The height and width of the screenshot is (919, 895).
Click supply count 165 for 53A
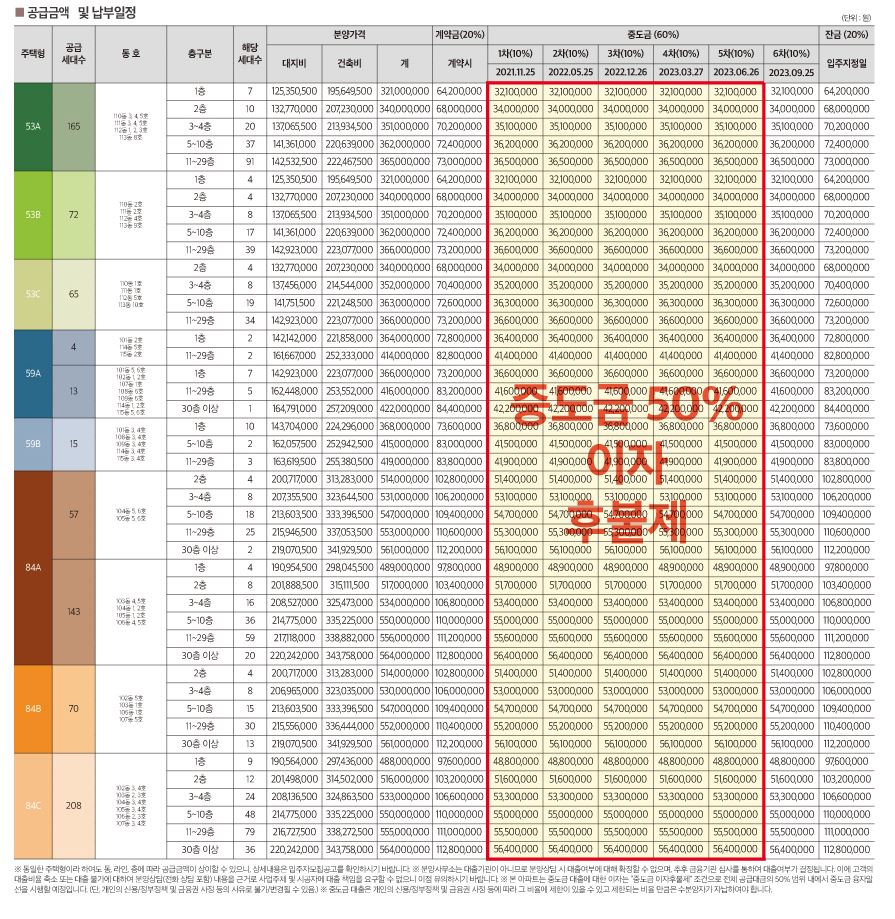click(73, 127)
